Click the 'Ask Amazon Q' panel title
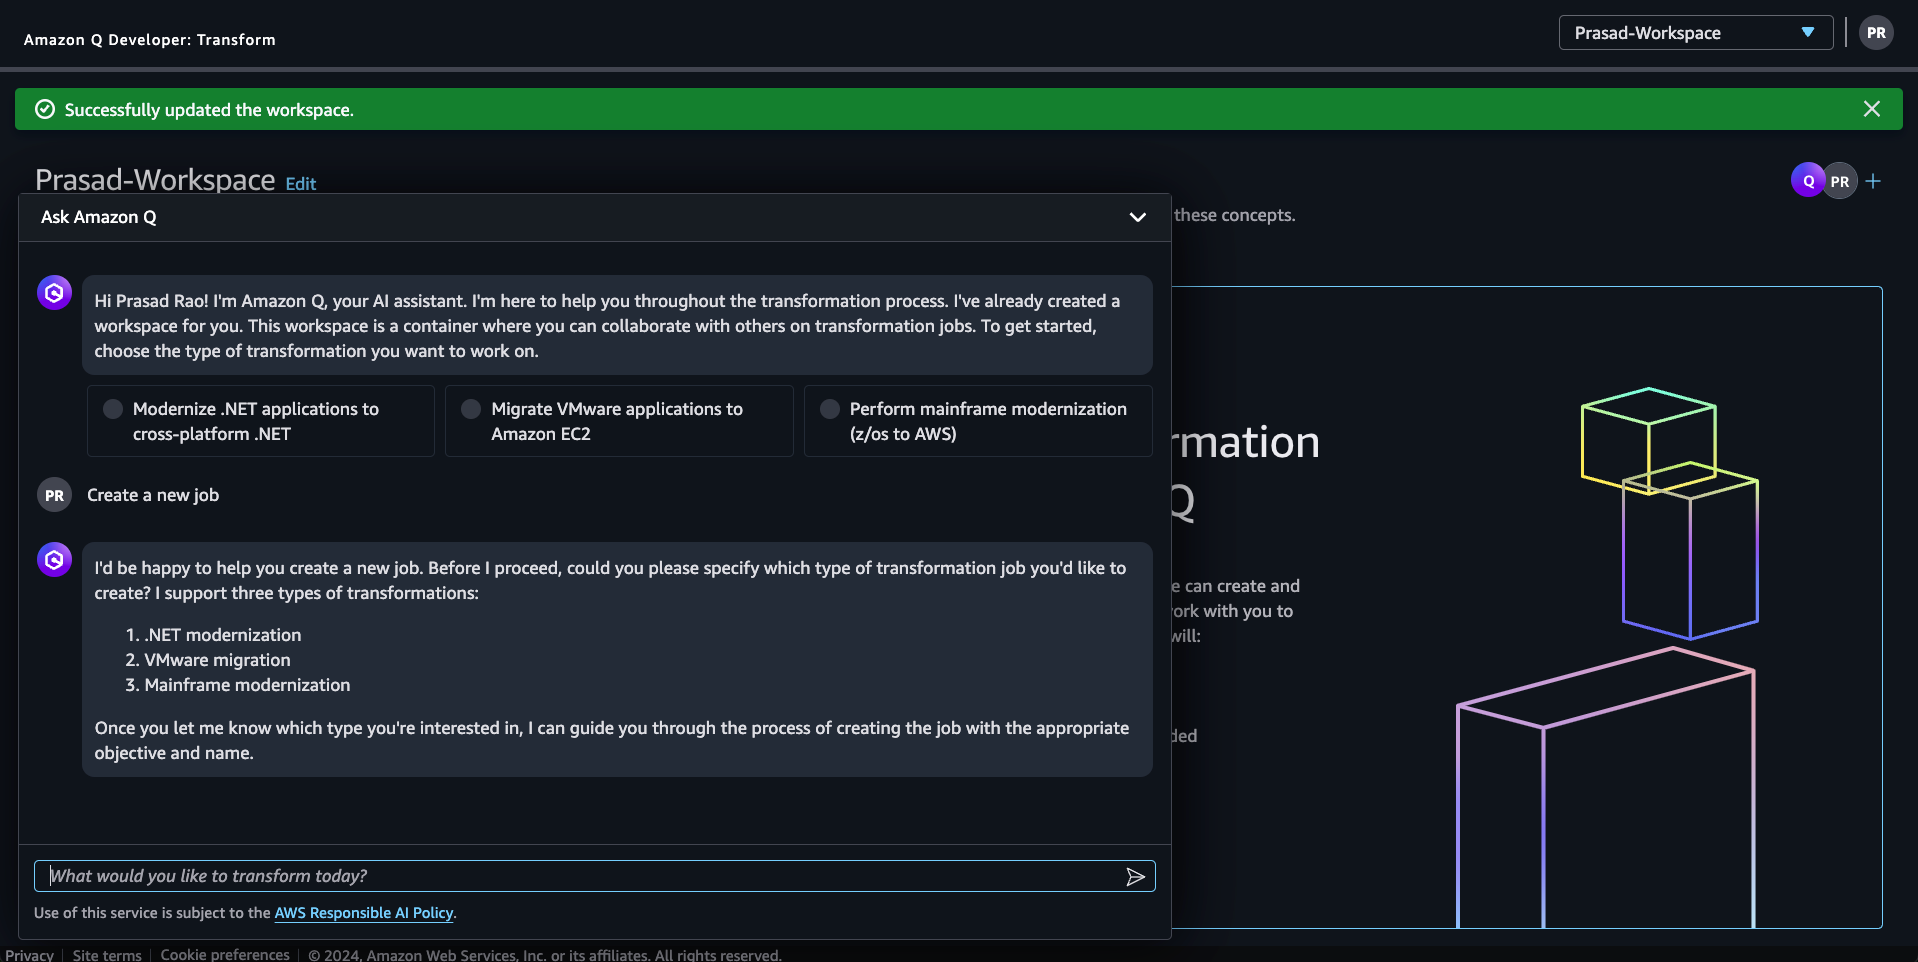The width and height of the screenshot is (1918, 962). click(x=99, y=217)
